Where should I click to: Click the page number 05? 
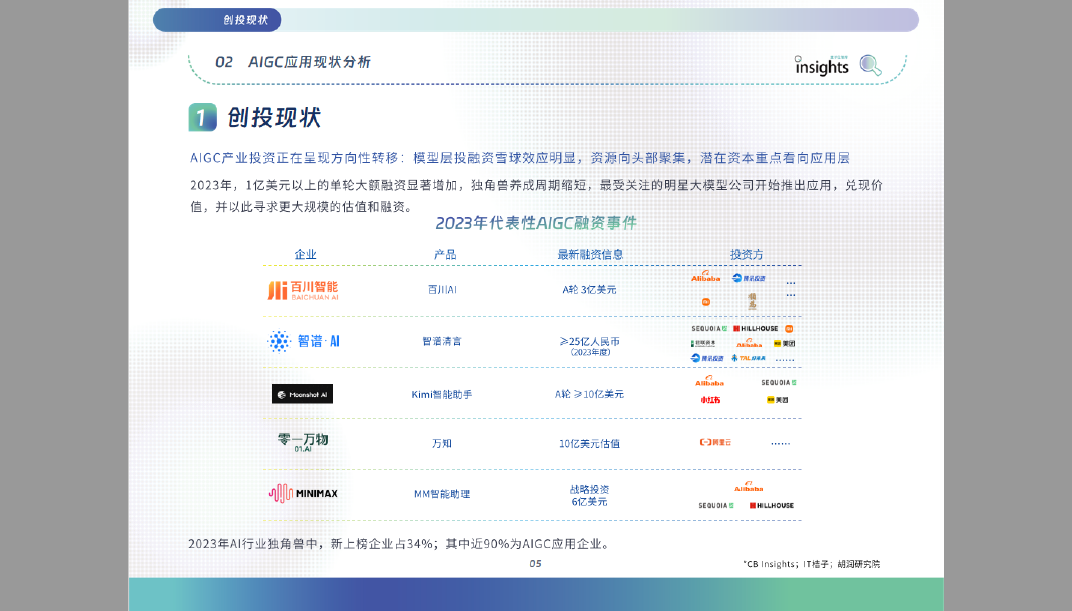(x=535, y=564)
